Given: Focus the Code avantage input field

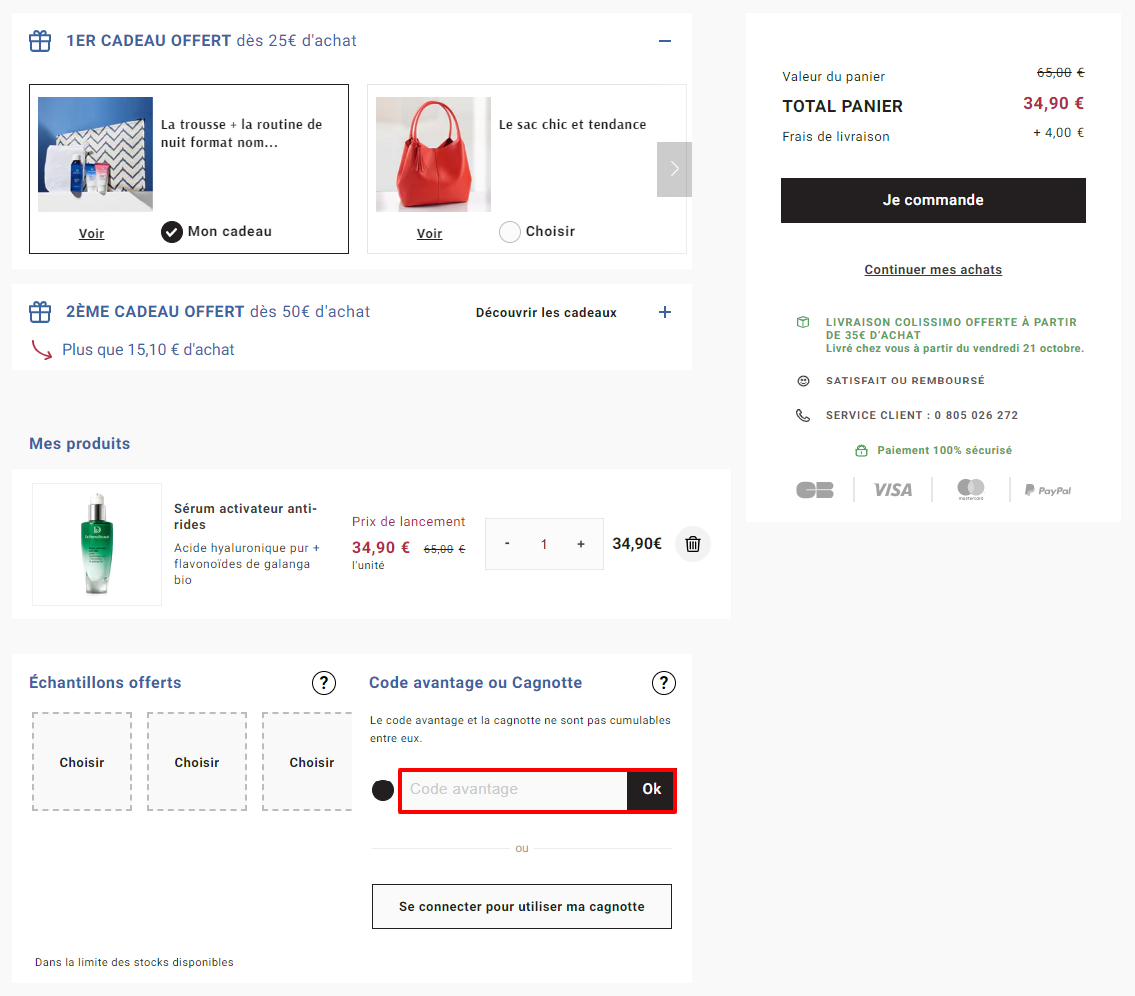Looking at the screenshot, I should (513, 790).
